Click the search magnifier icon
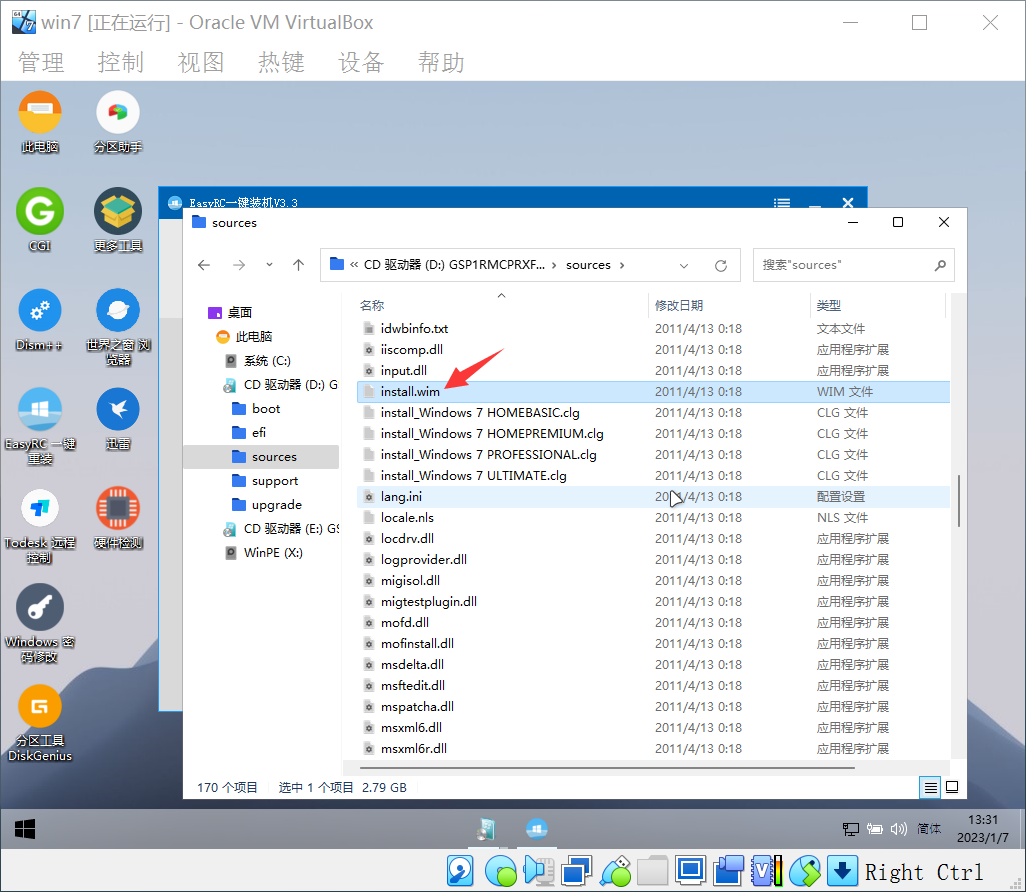The height and width of the screenshot is (892, 1026). point(940,265)
